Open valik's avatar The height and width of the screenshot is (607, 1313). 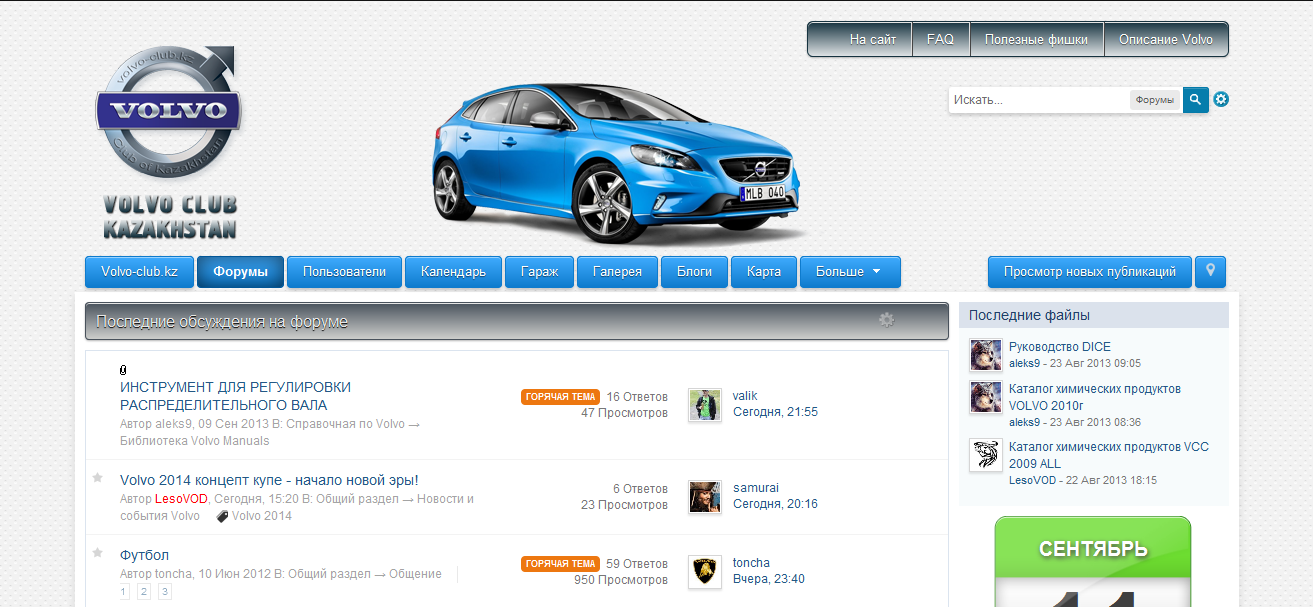click(x=705, y=405)
